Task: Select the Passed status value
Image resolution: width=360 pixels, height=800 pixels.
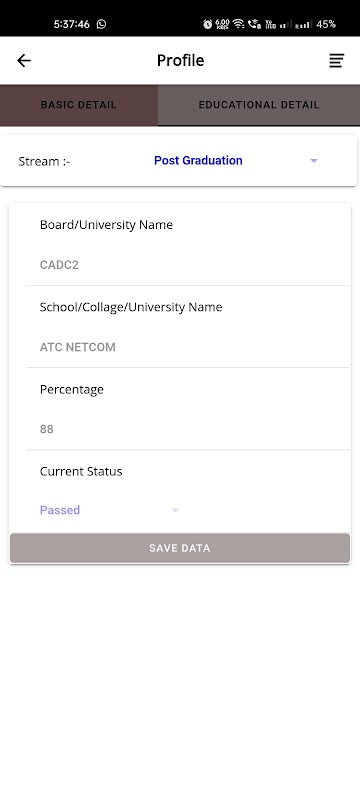Action: coord(60,510)
